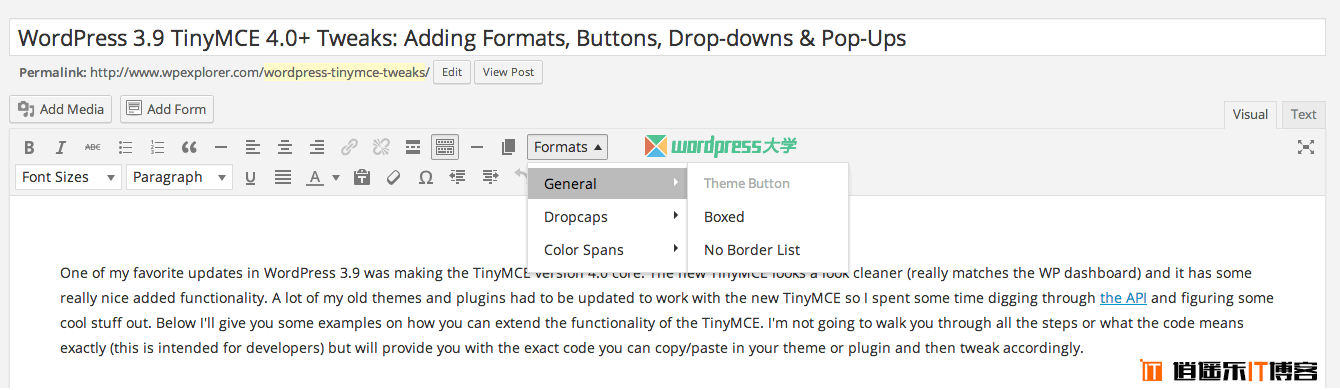
Task: Expand the General submenu
Action: pos(607,184)
